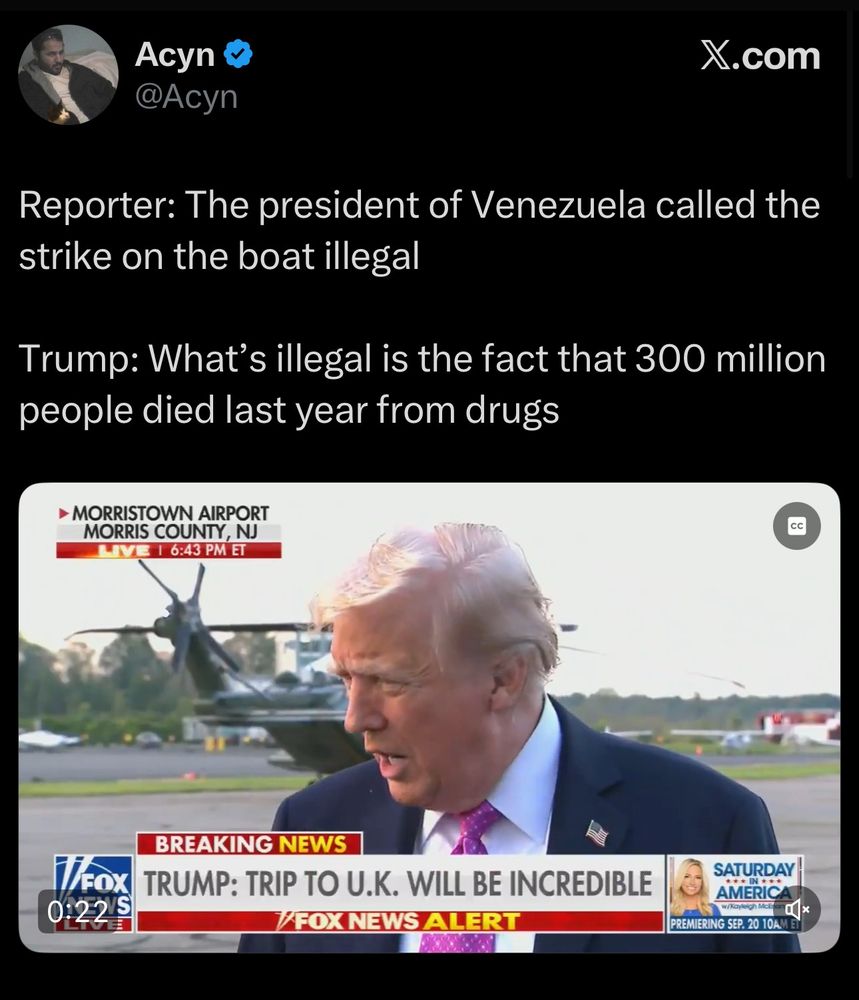
Task: Click the headline about trip to U.K.
Action: tap(398, 883)
